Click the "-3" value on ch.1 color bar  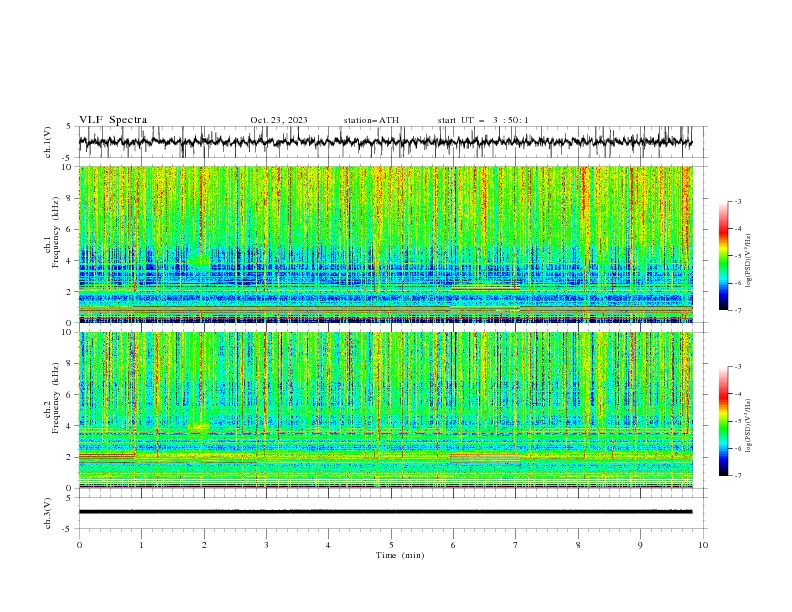click(x=738, y=201)
